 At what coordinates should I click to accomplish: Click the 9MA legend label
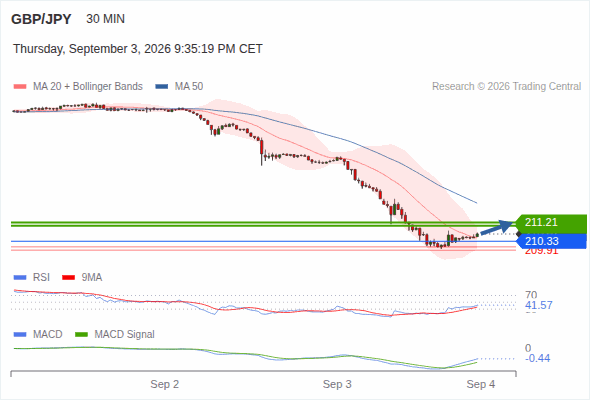point(92,278)
